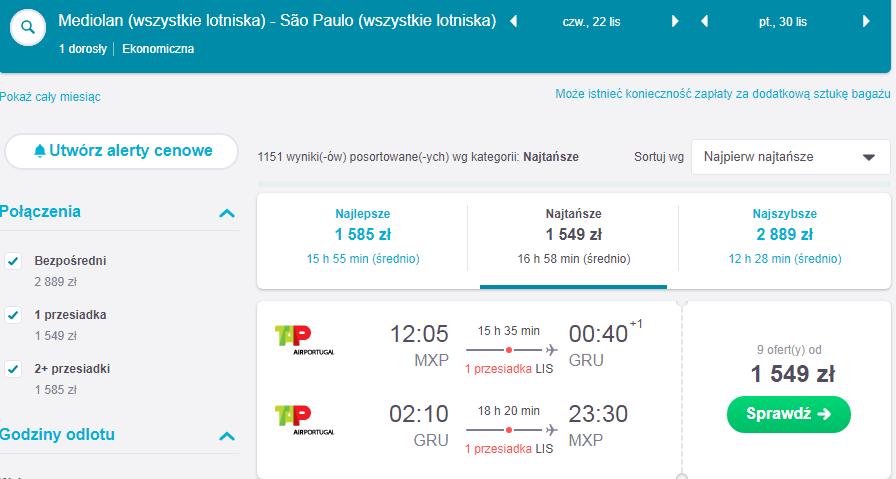
Task: Go to previous departure date arrow
Action: pyautogui.click(x=513, y=22)
